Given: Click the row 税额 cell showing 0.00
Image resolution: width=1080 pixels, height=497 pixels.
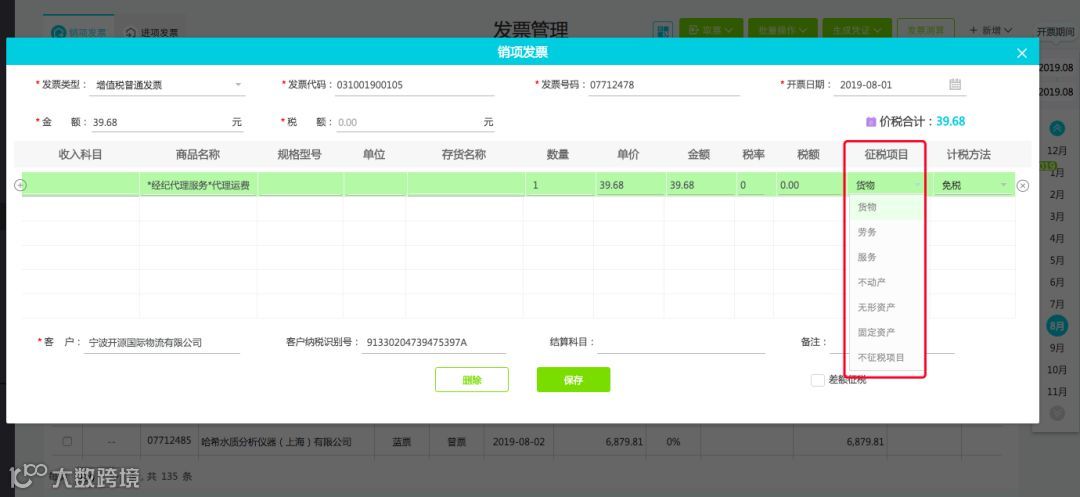Looking at the screenshot, I should [x=809, y=185].
